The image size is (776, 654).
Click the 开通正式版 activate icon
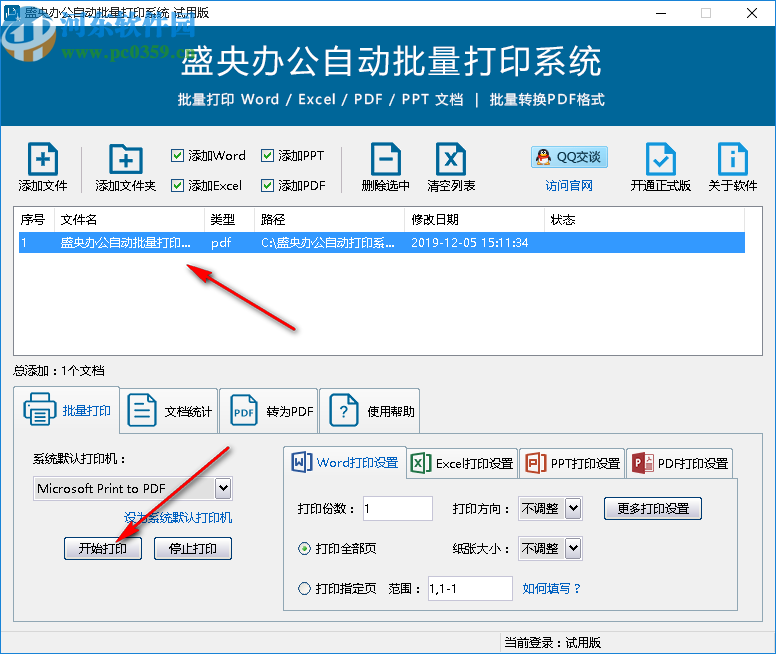coord(661,159)
